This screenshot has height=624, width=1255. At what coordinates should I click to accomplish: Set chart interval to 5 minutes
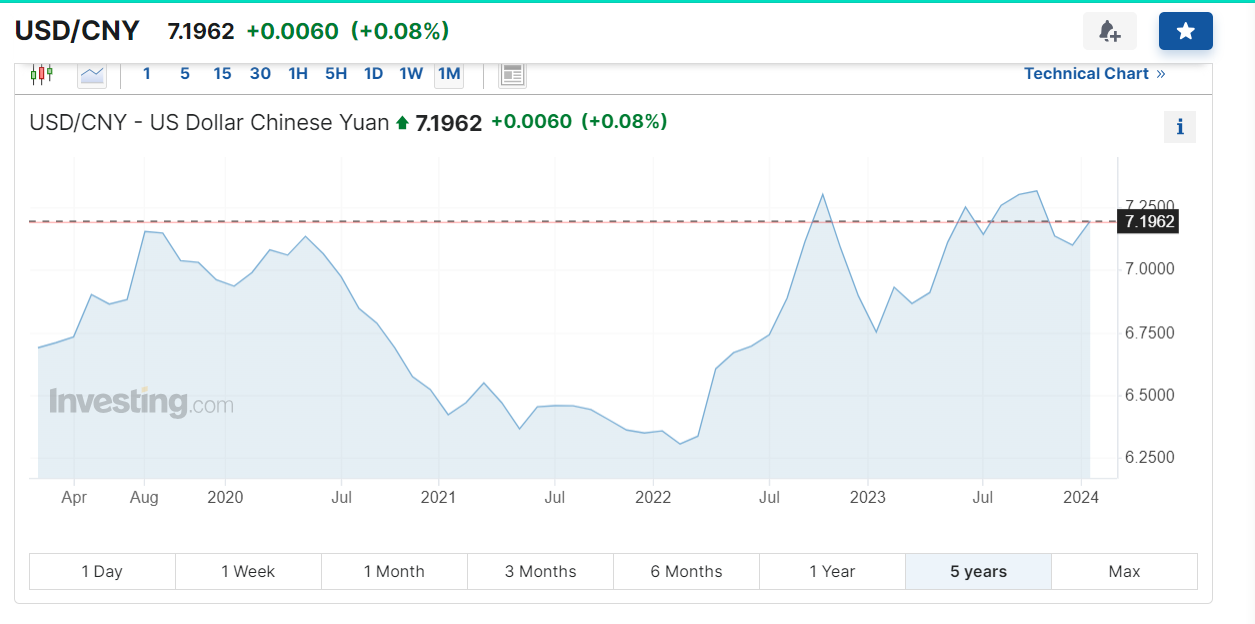tap(185, 74)
